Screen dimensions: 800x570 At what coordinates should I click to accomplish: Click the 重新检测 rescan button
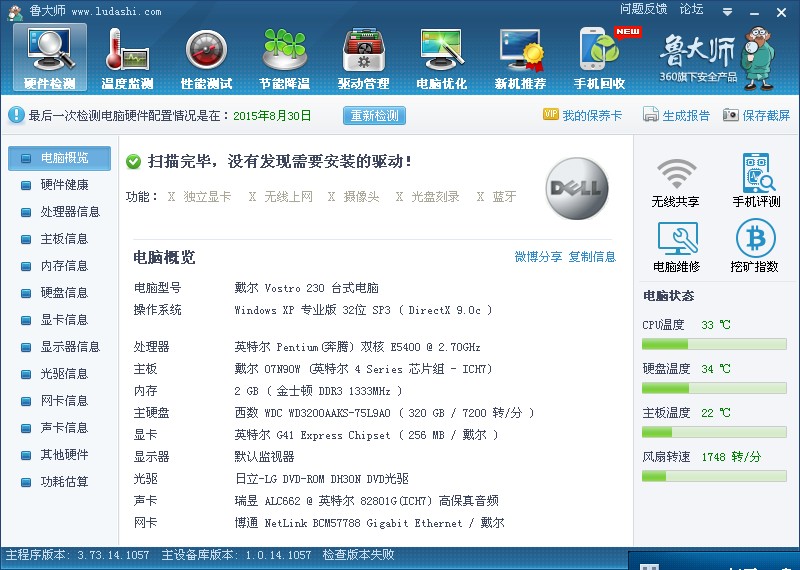[x=374, y=116]
